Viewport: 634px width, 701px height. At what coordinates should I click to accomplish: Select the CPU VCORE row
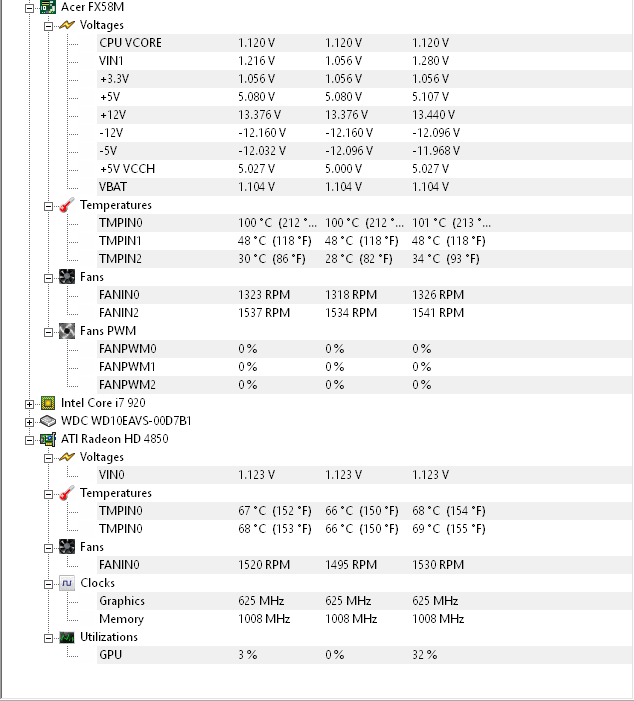pyautogui.click(x=364, y=43)
